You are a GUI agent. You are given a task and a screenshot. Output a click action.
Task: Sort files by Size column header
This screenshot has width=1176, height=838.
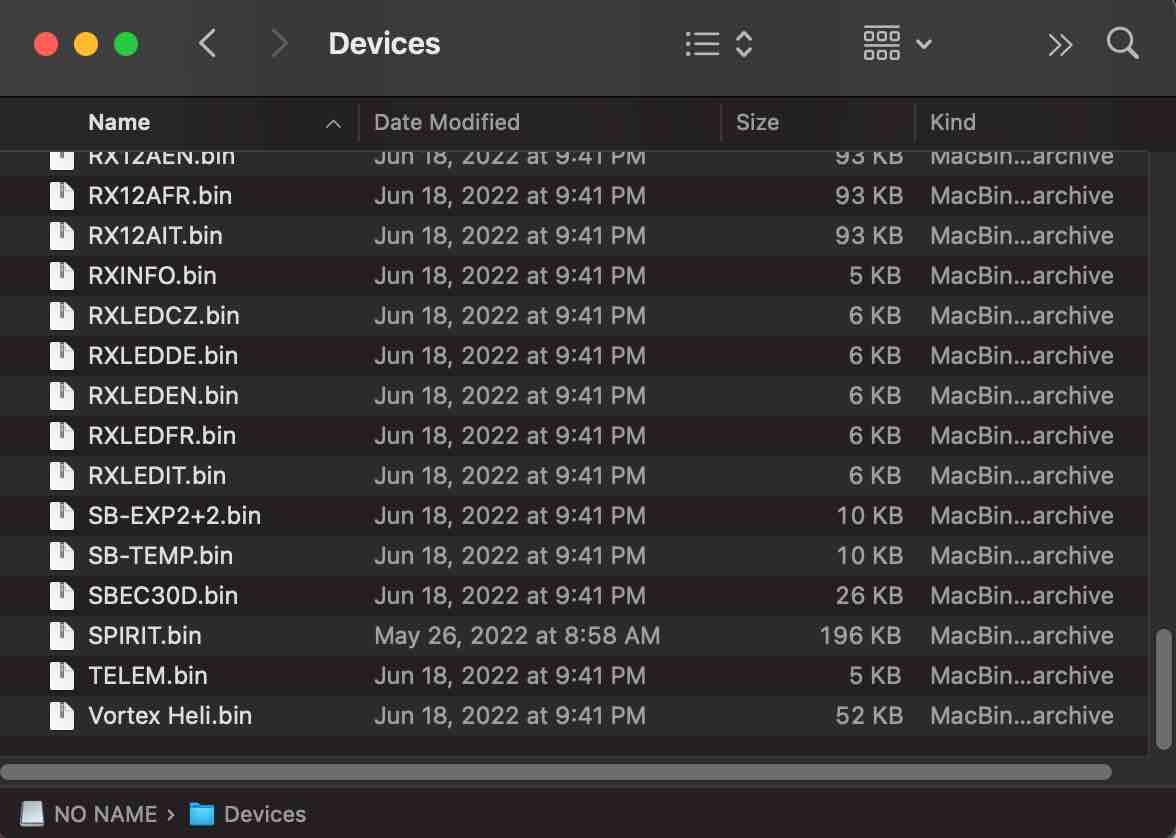(757, 122)
